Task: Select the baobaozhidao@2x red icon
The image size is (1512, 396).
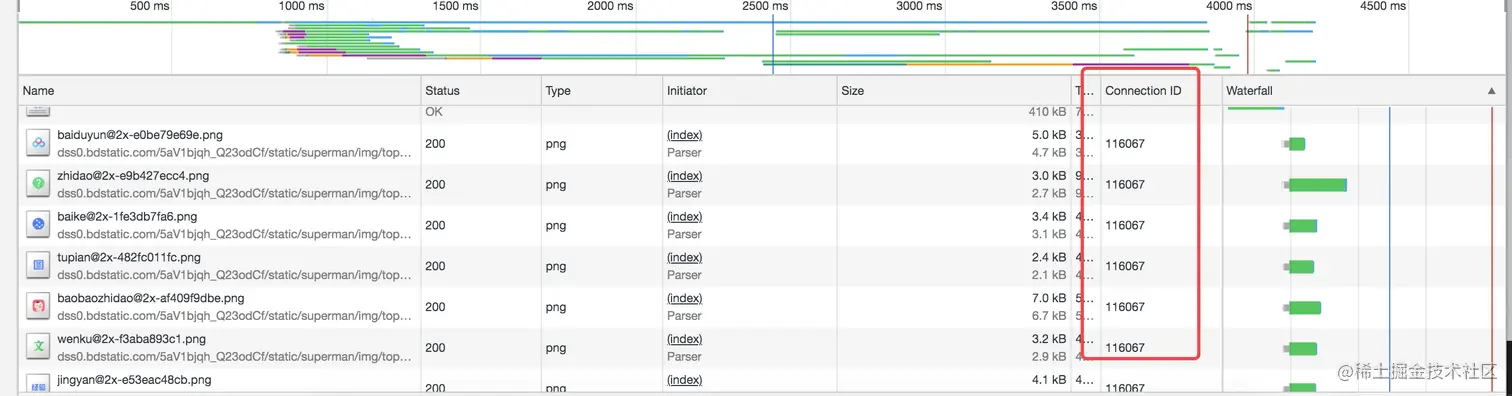Action: click(x=38, y=306)
